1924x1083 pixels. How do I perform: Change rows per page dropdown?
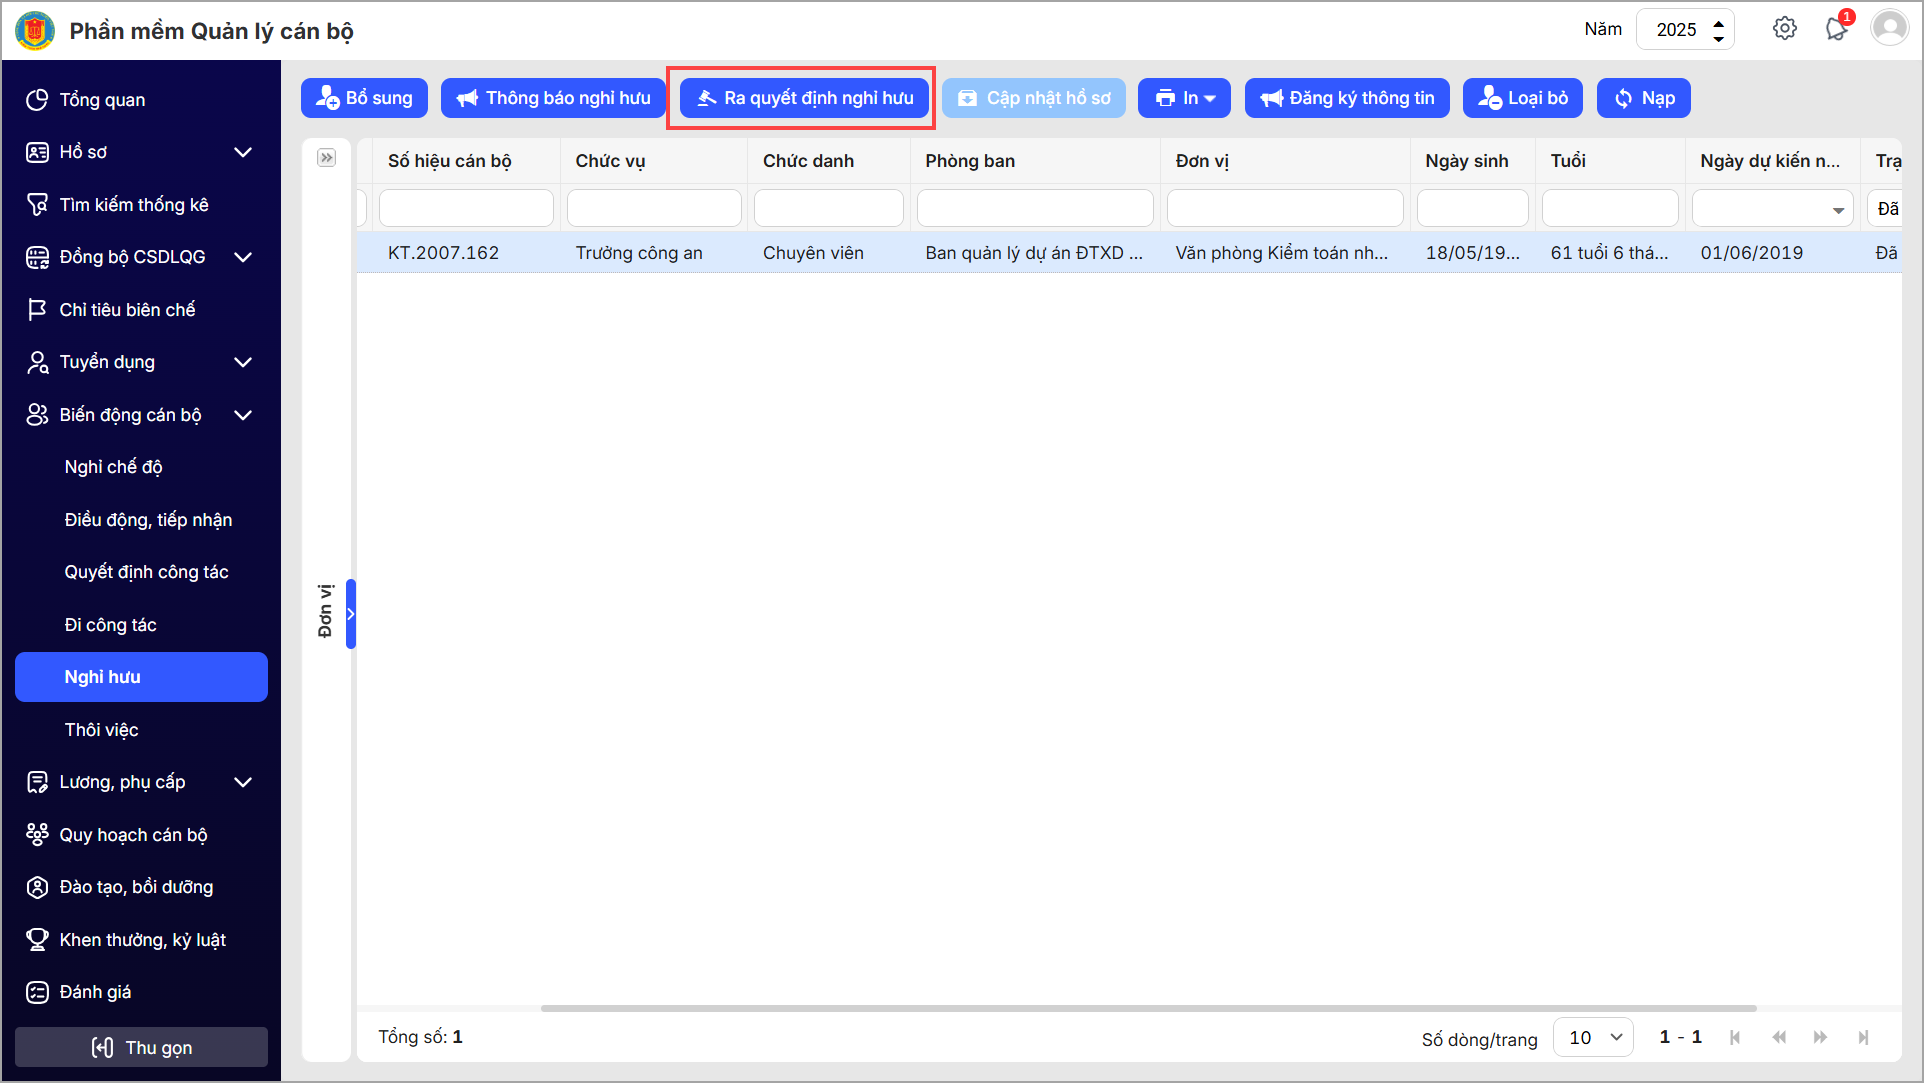point(1593,1037)
